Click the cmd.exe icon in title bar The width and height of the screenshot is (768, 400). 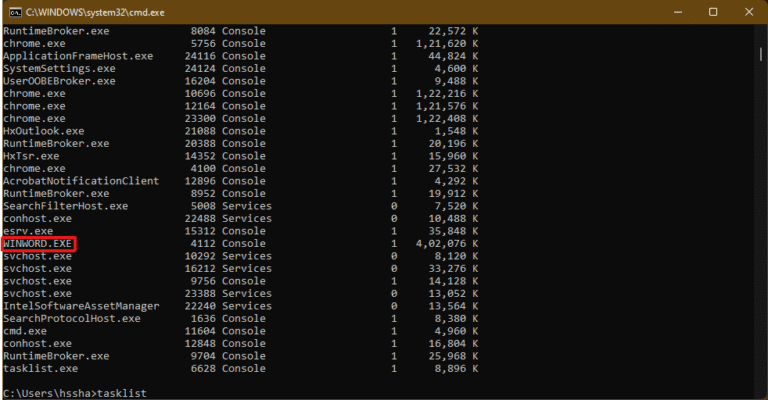point(12,13)
